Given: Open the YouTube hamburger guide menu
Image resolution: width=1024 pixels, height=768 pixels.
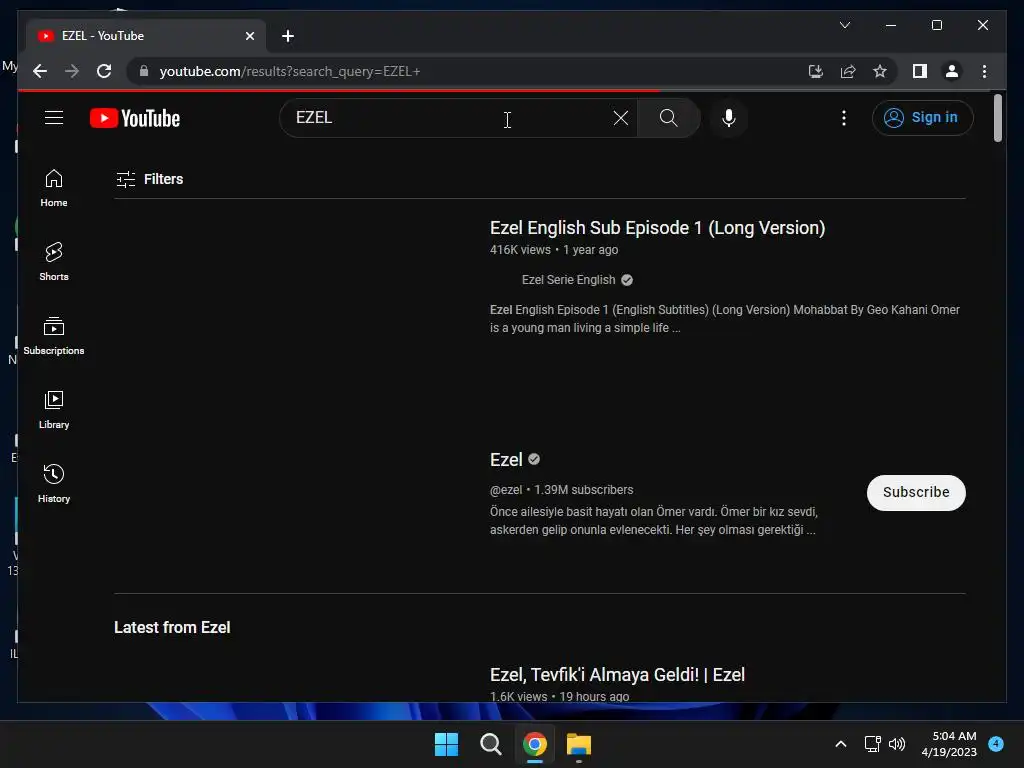Looking at the screenshot, I should pos(54,118).
